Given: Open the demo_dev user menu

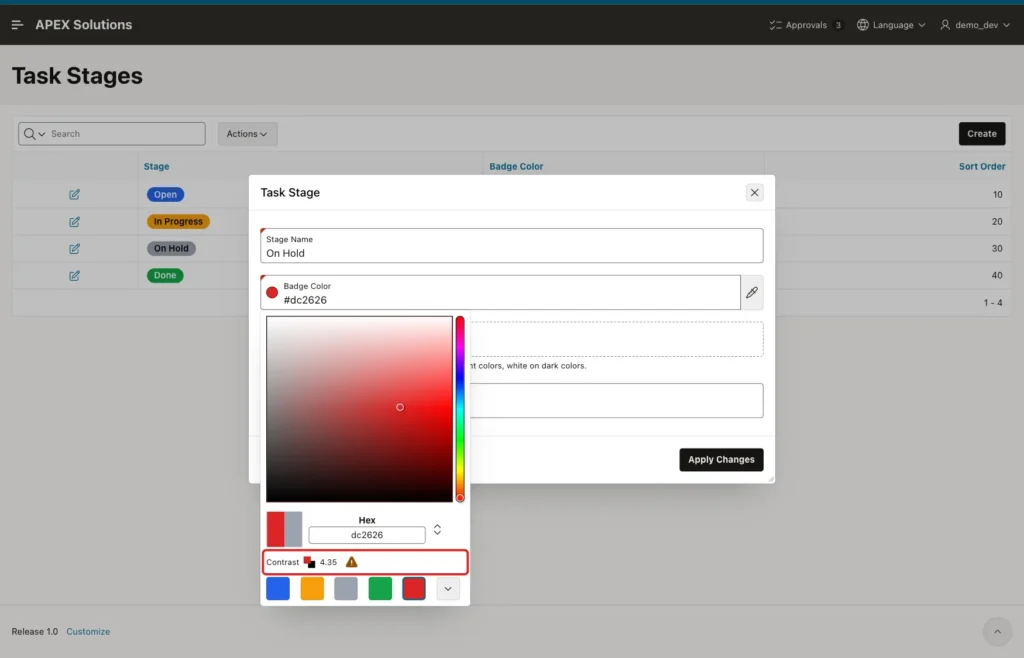Looking at the screenshot, I should click(x=975, y=25).
